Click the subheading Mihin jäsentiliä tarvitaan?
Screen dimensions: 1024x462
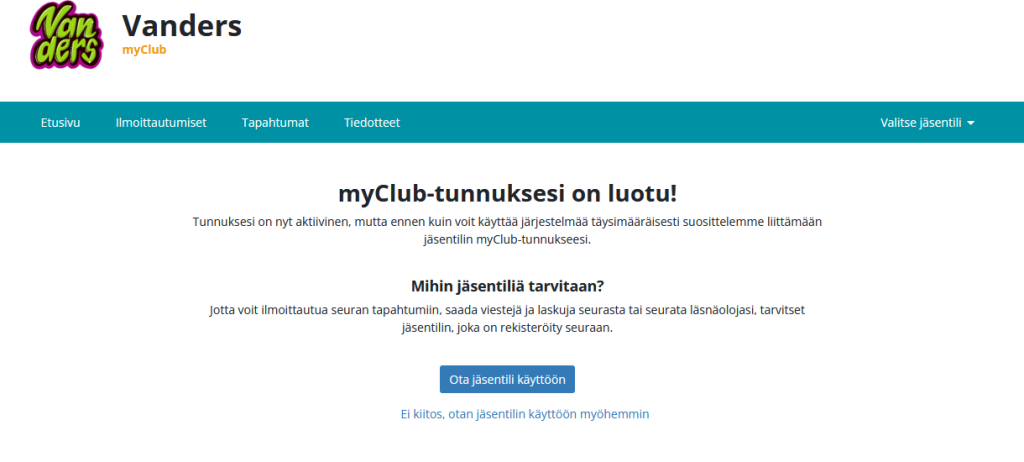[x=512, y=285]
